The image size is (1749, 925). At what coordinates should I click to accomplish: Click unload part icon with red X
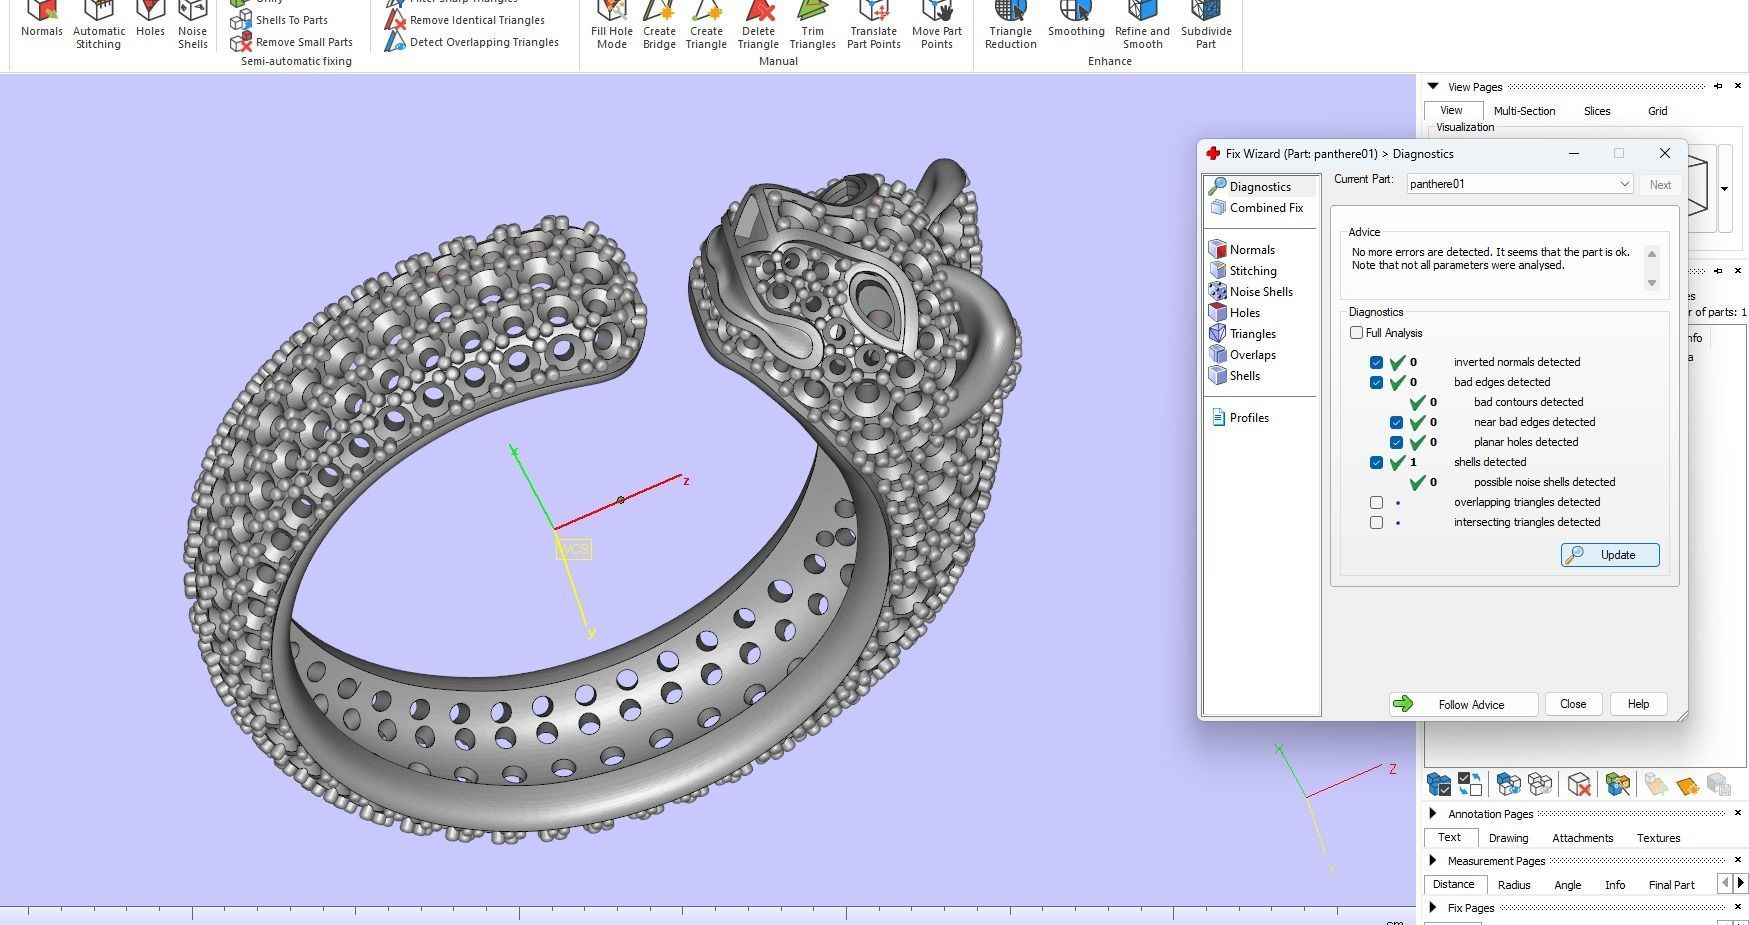click(1579, 784)
